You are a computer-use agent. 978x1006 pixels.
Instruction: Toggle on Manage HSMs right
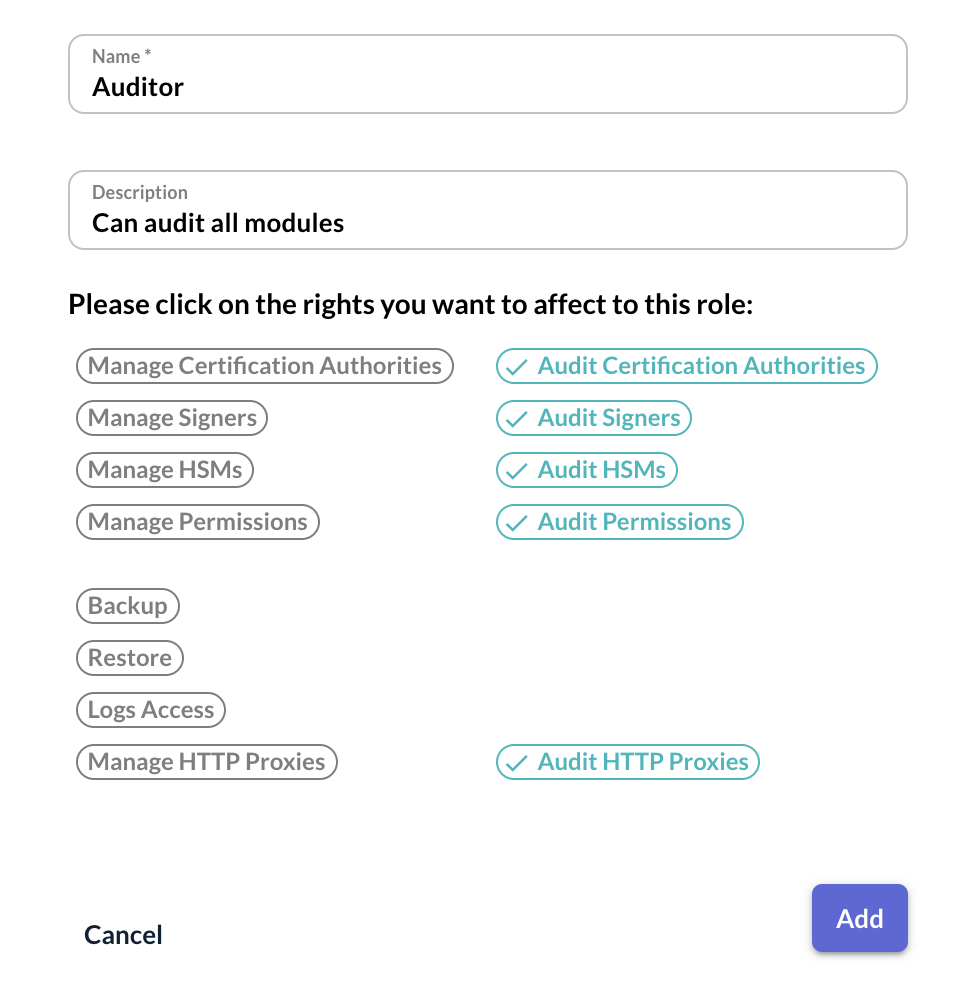pos(165,470)
